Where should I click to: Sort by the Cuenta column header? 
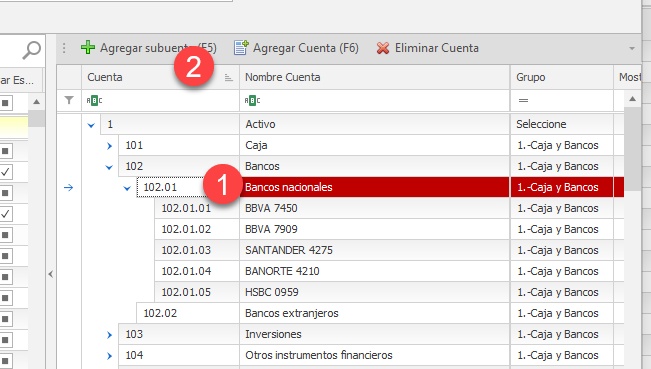160,77
